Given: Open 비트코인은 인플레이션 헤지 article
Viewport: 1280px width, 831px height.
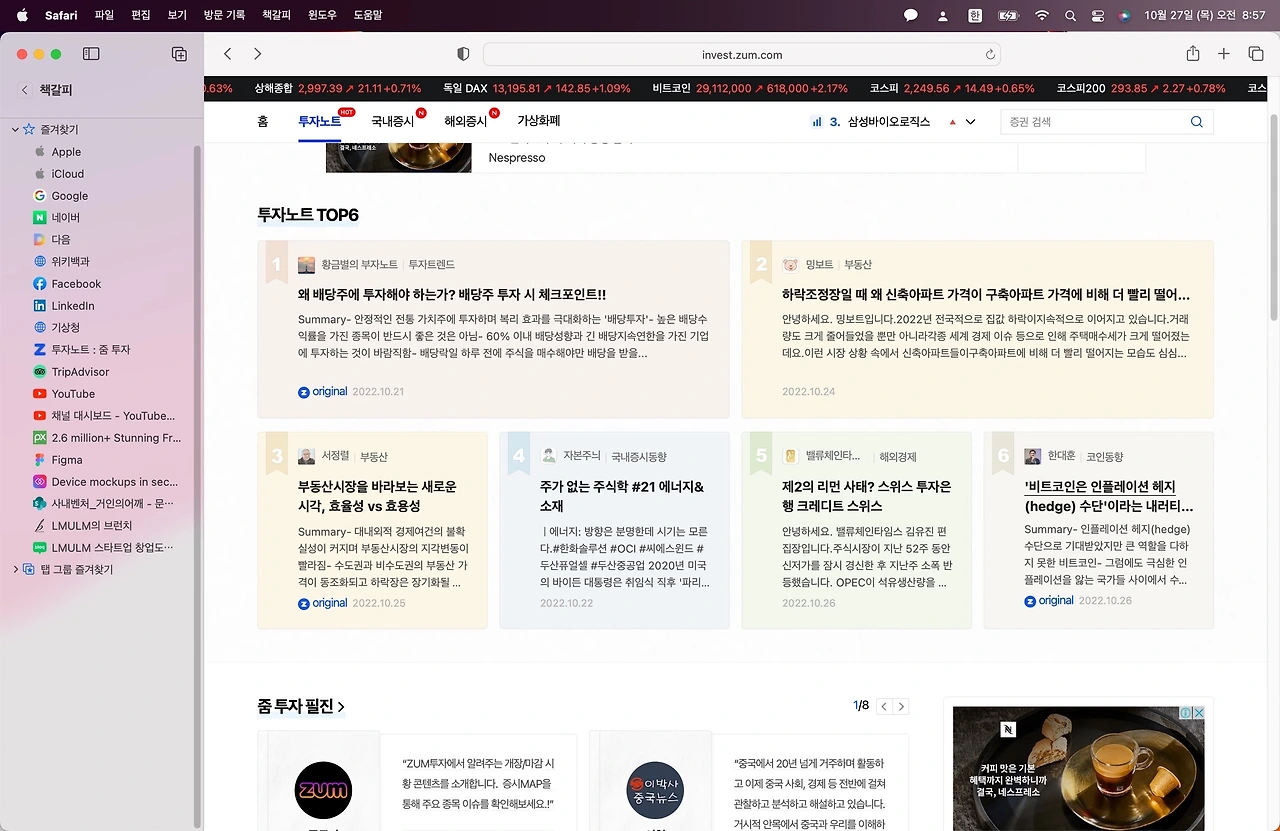Looking at the screenshot, I should (1109, 496).
